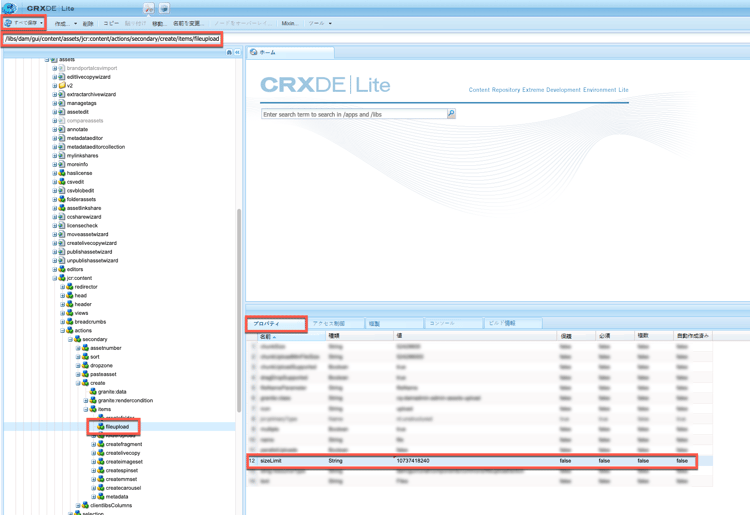The width and height of the screenshot is (750, 515).
Task: Select the ホーム home tab
Action: [290, 52]
